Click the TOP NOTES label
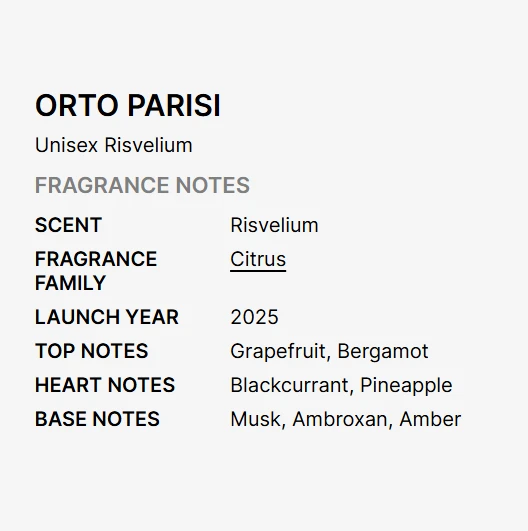The width and height of the screenshot is (528, 531). tap(91, 351)
